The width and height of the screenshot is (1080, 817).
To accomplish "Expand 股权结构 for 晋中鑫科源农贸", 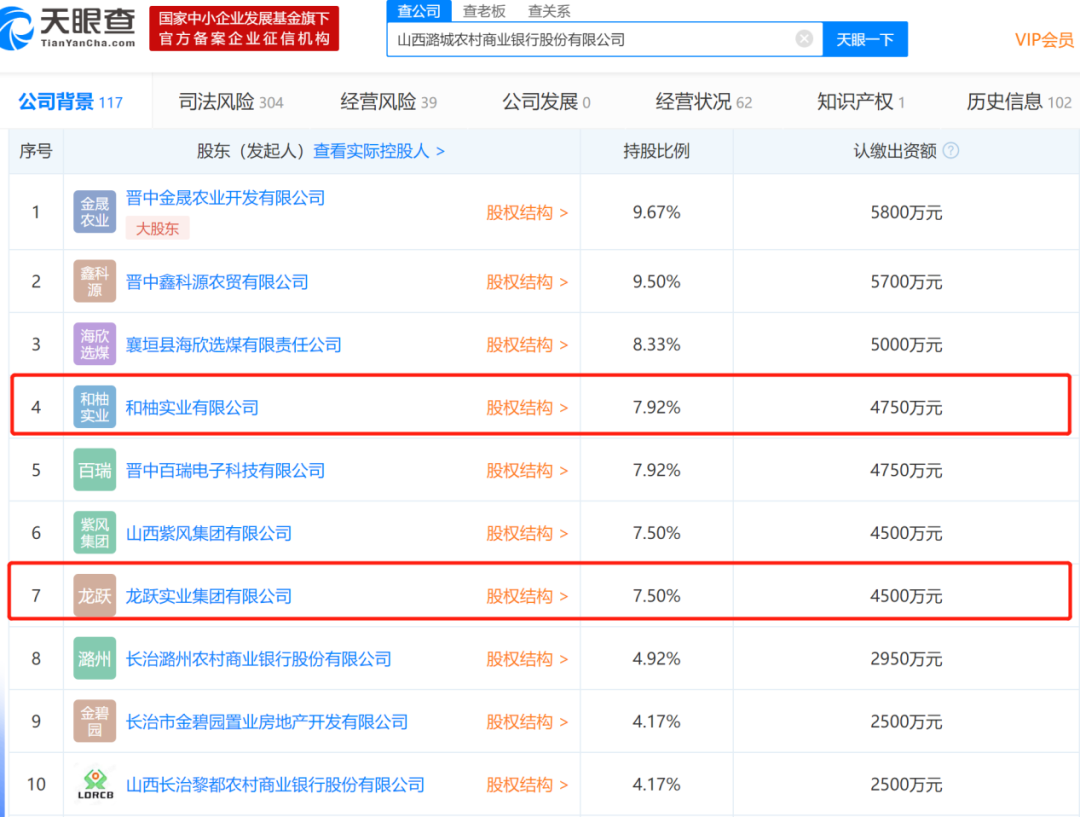I will (x=528, y=282).
